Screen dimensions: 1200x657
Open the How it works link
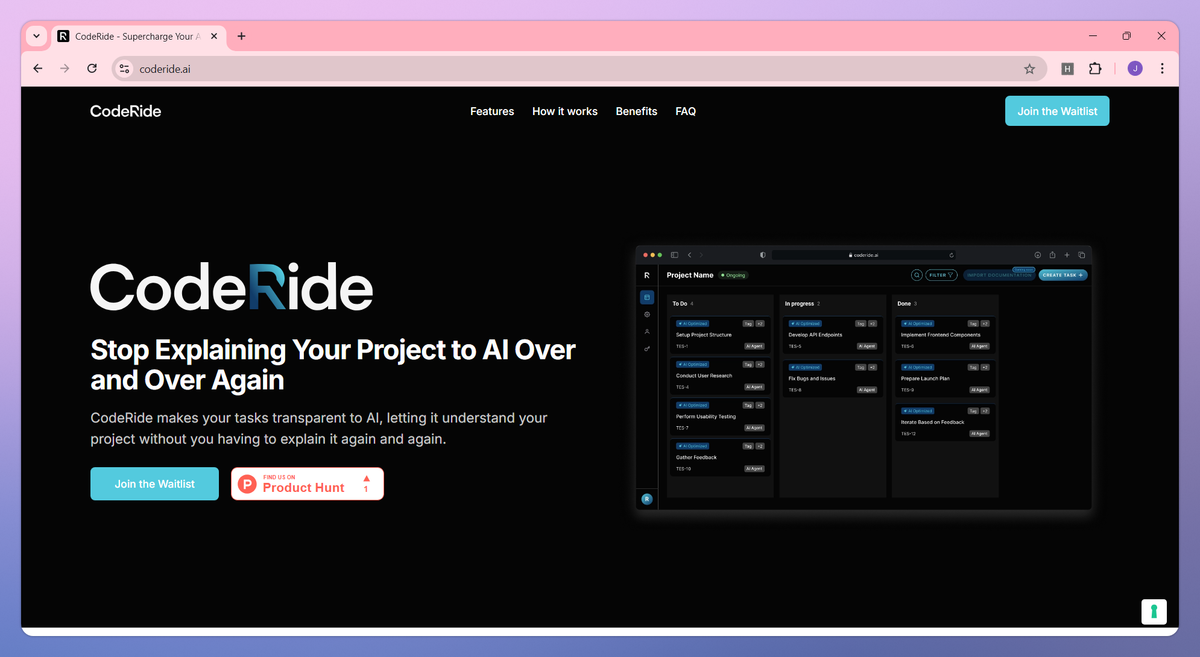[565, 111]
